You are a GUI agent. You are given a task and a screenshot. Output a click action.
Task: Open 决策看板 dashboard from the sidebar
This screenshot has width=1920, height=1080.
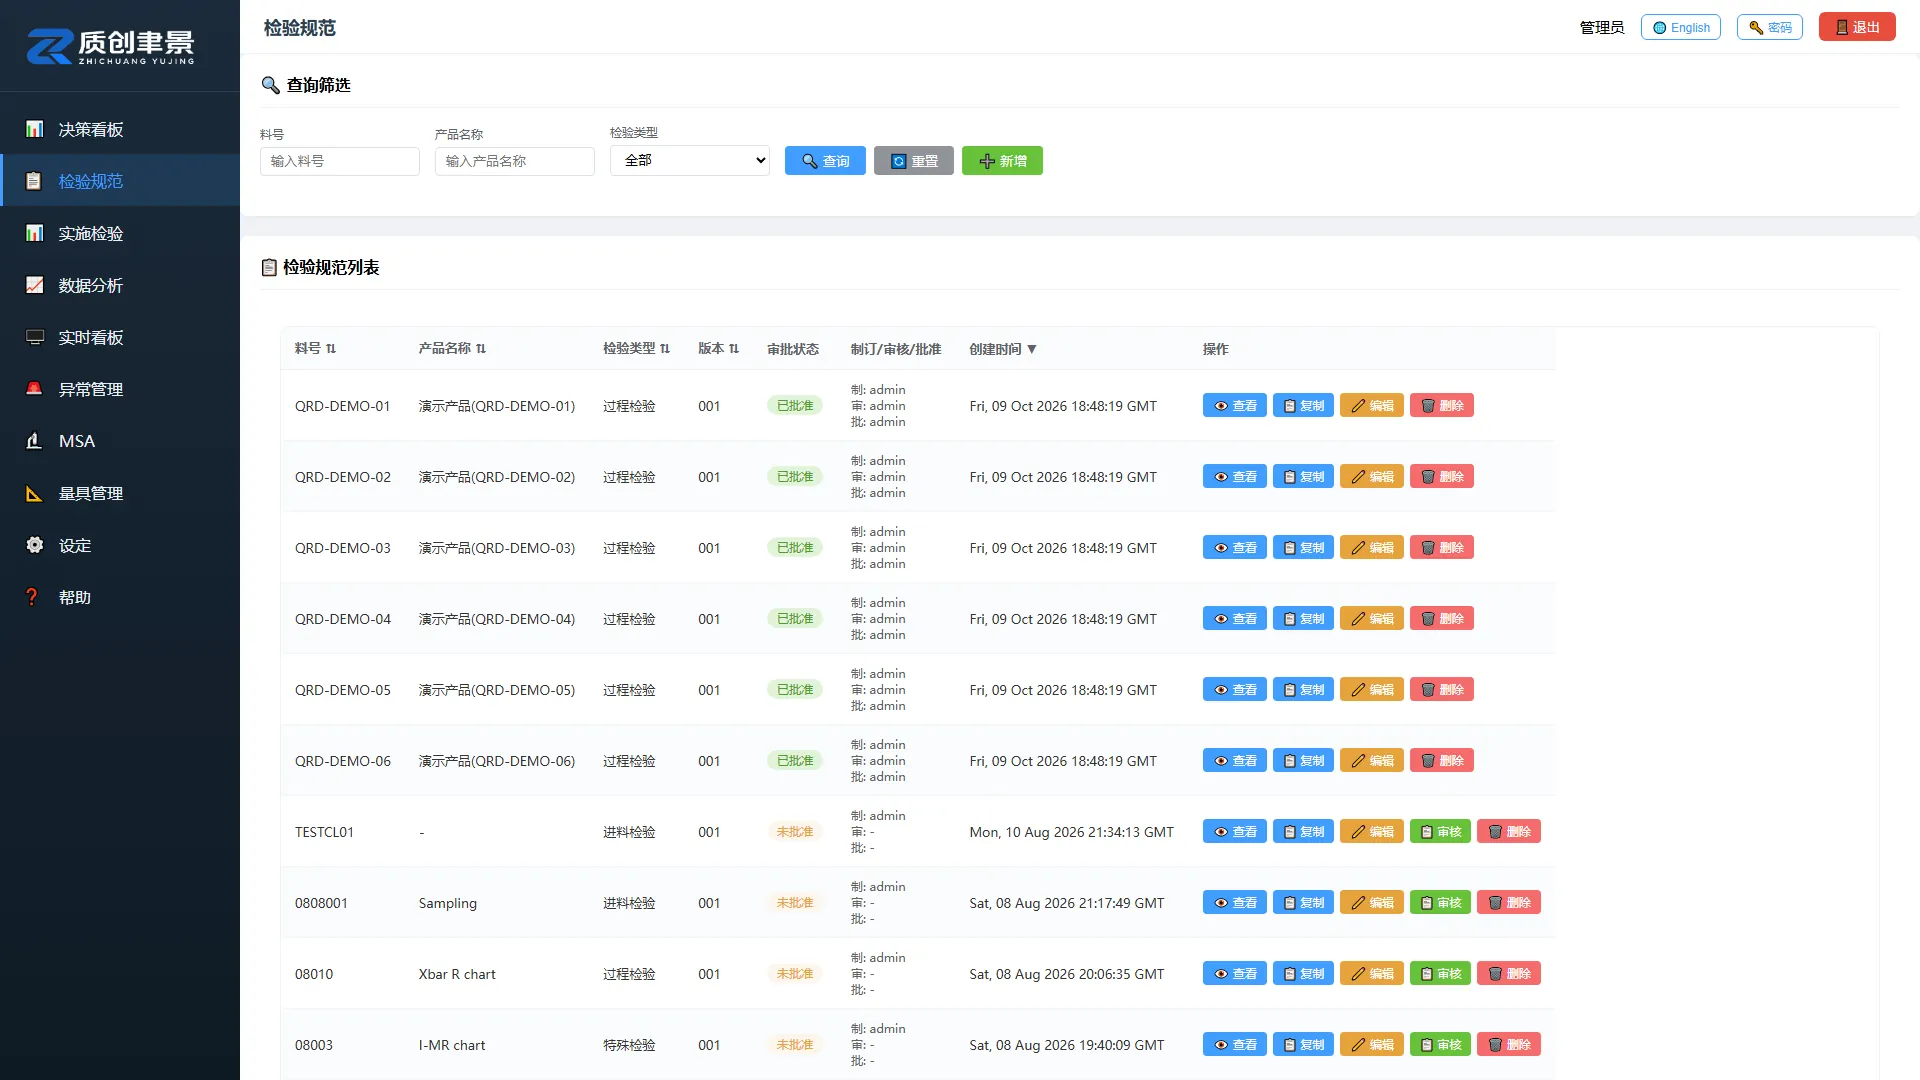tap(120, 129)
